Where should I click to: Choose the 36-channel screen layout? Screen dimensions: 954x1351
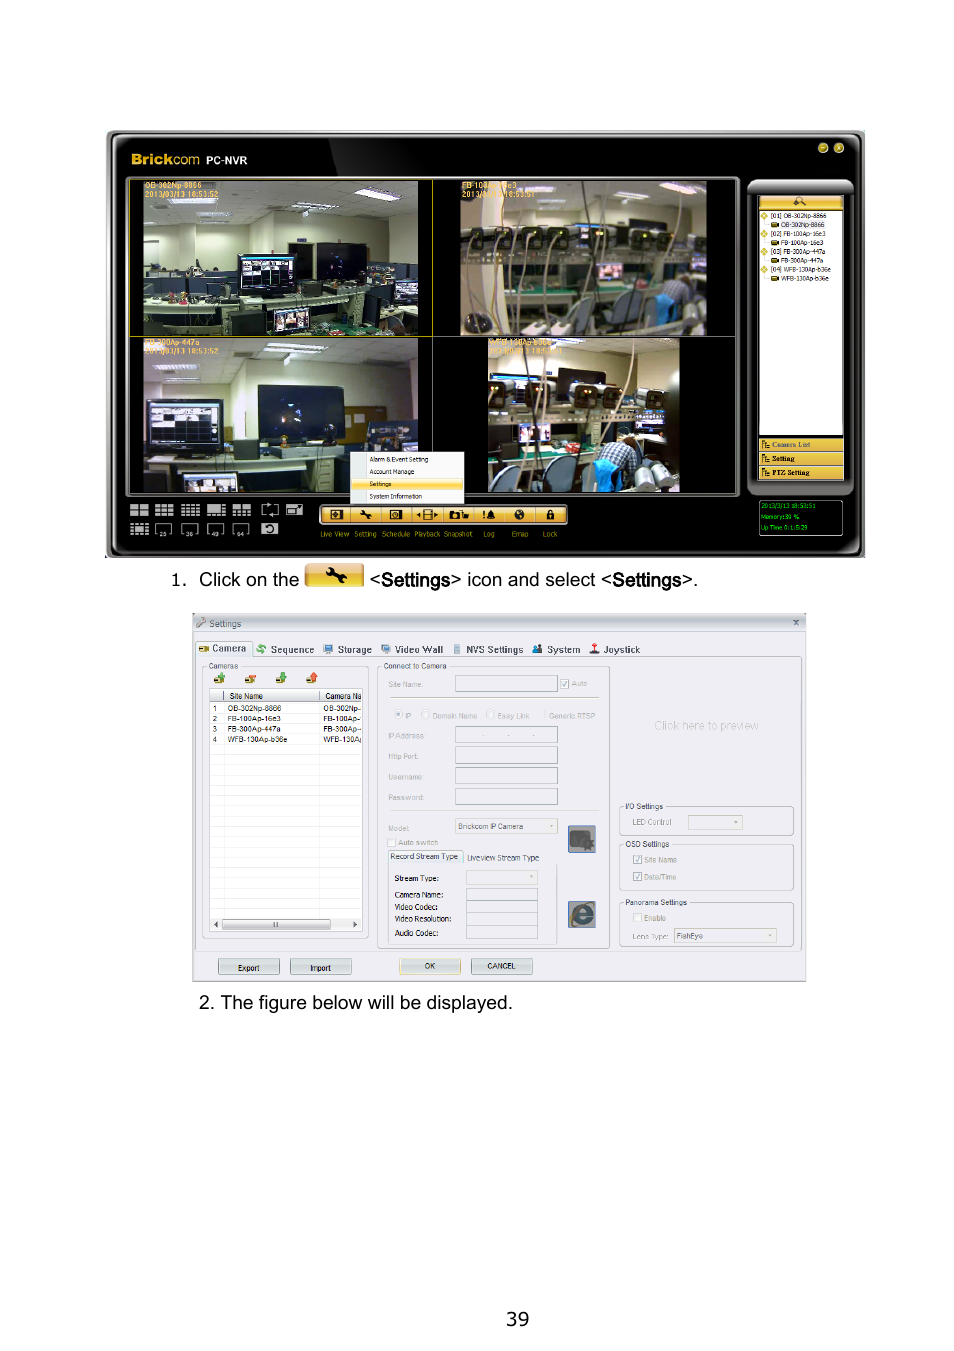click(x=189, y=530)
